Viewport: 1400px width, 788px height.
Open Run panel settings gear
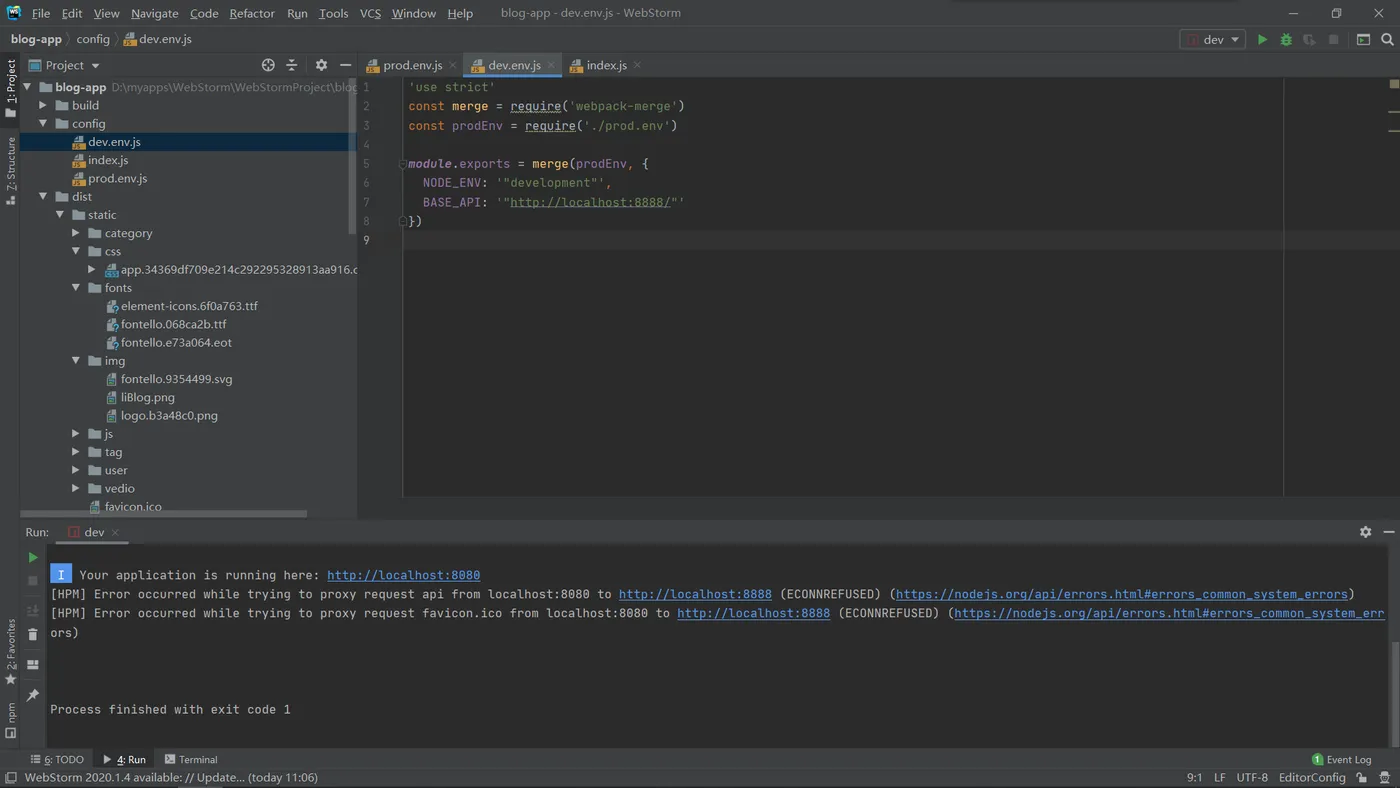[x=1365, y=532]
